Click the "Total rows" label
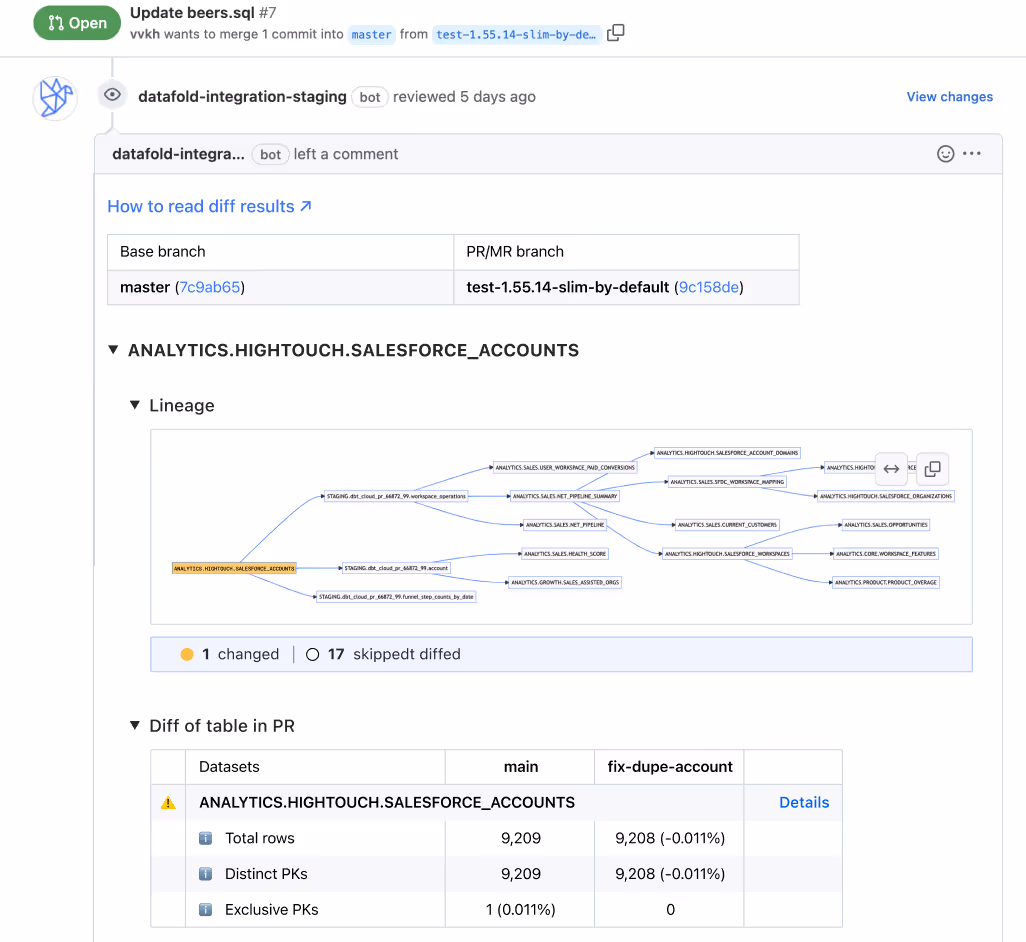 (260, 839)
